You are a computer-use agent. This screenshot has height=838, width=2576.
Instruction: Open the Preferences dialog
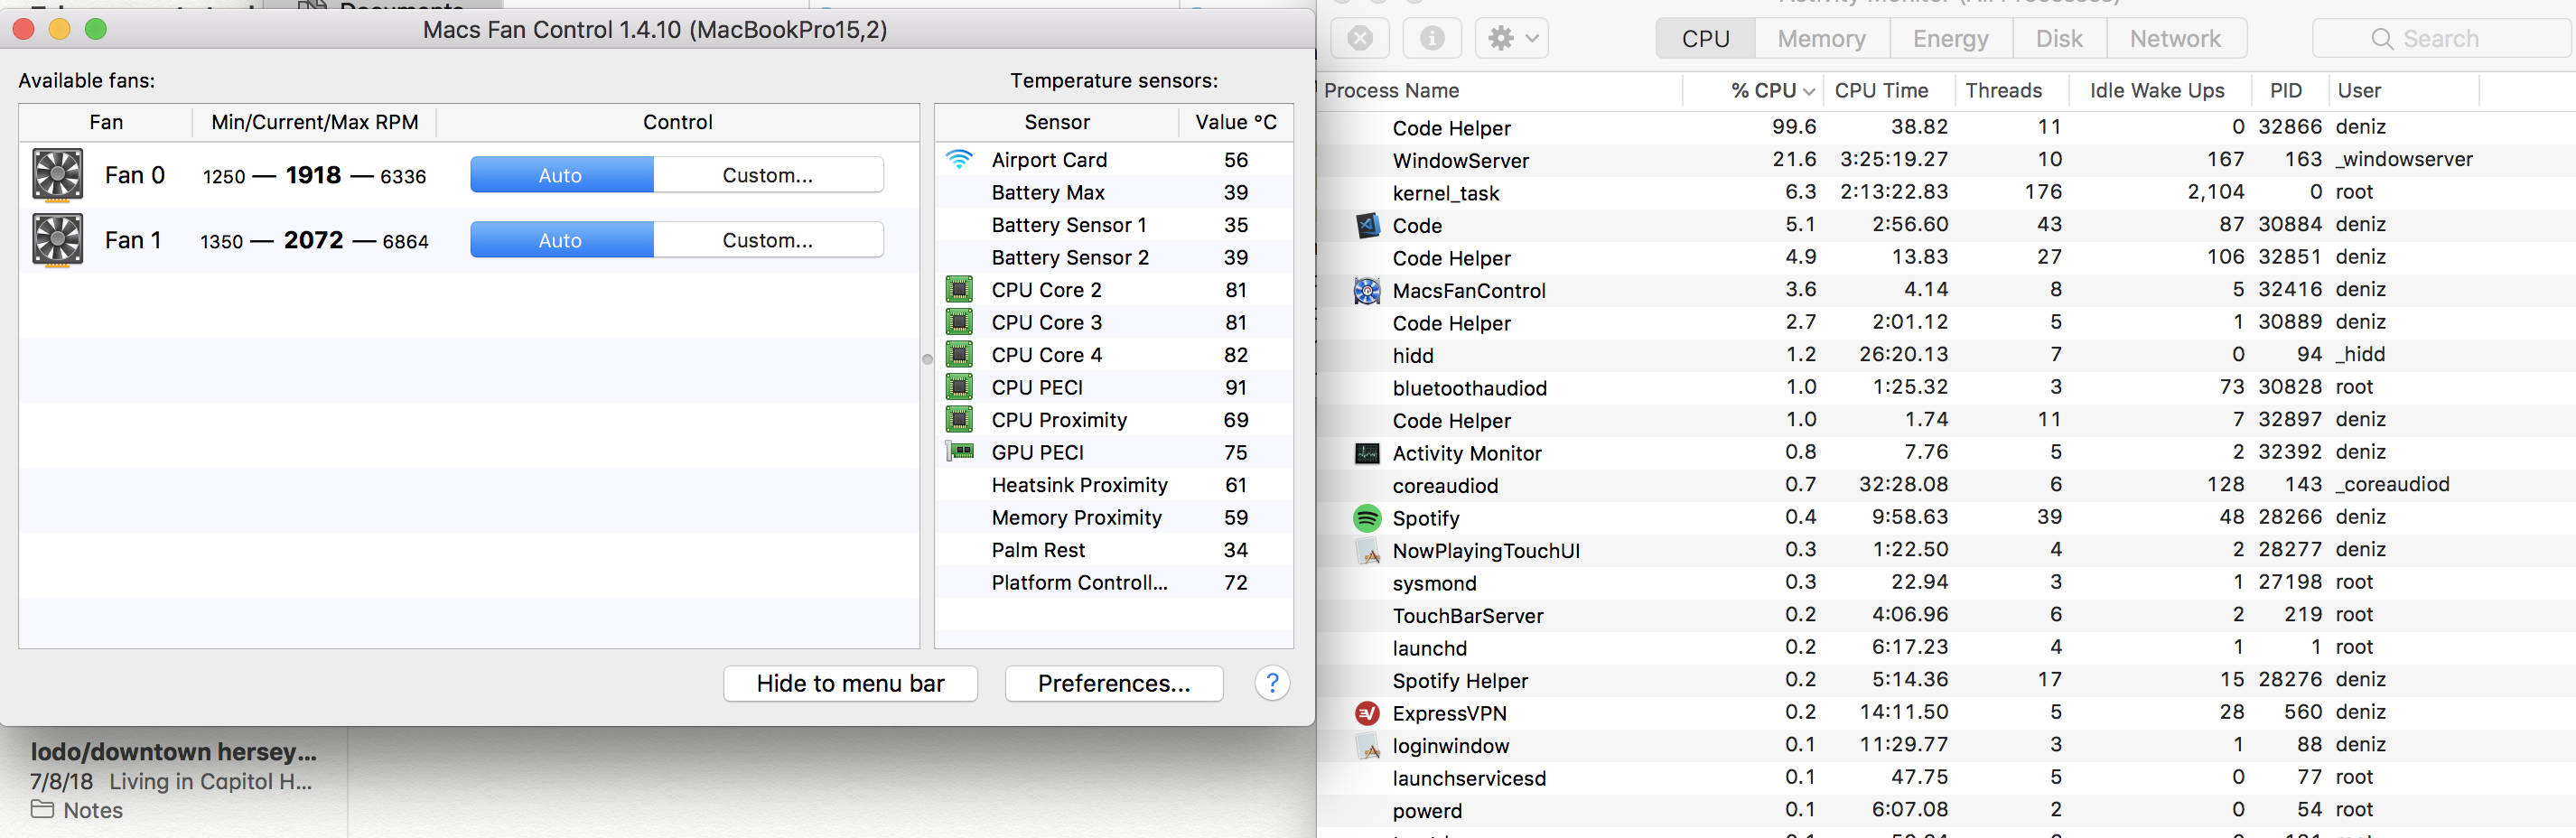[x=1114, y=683]
